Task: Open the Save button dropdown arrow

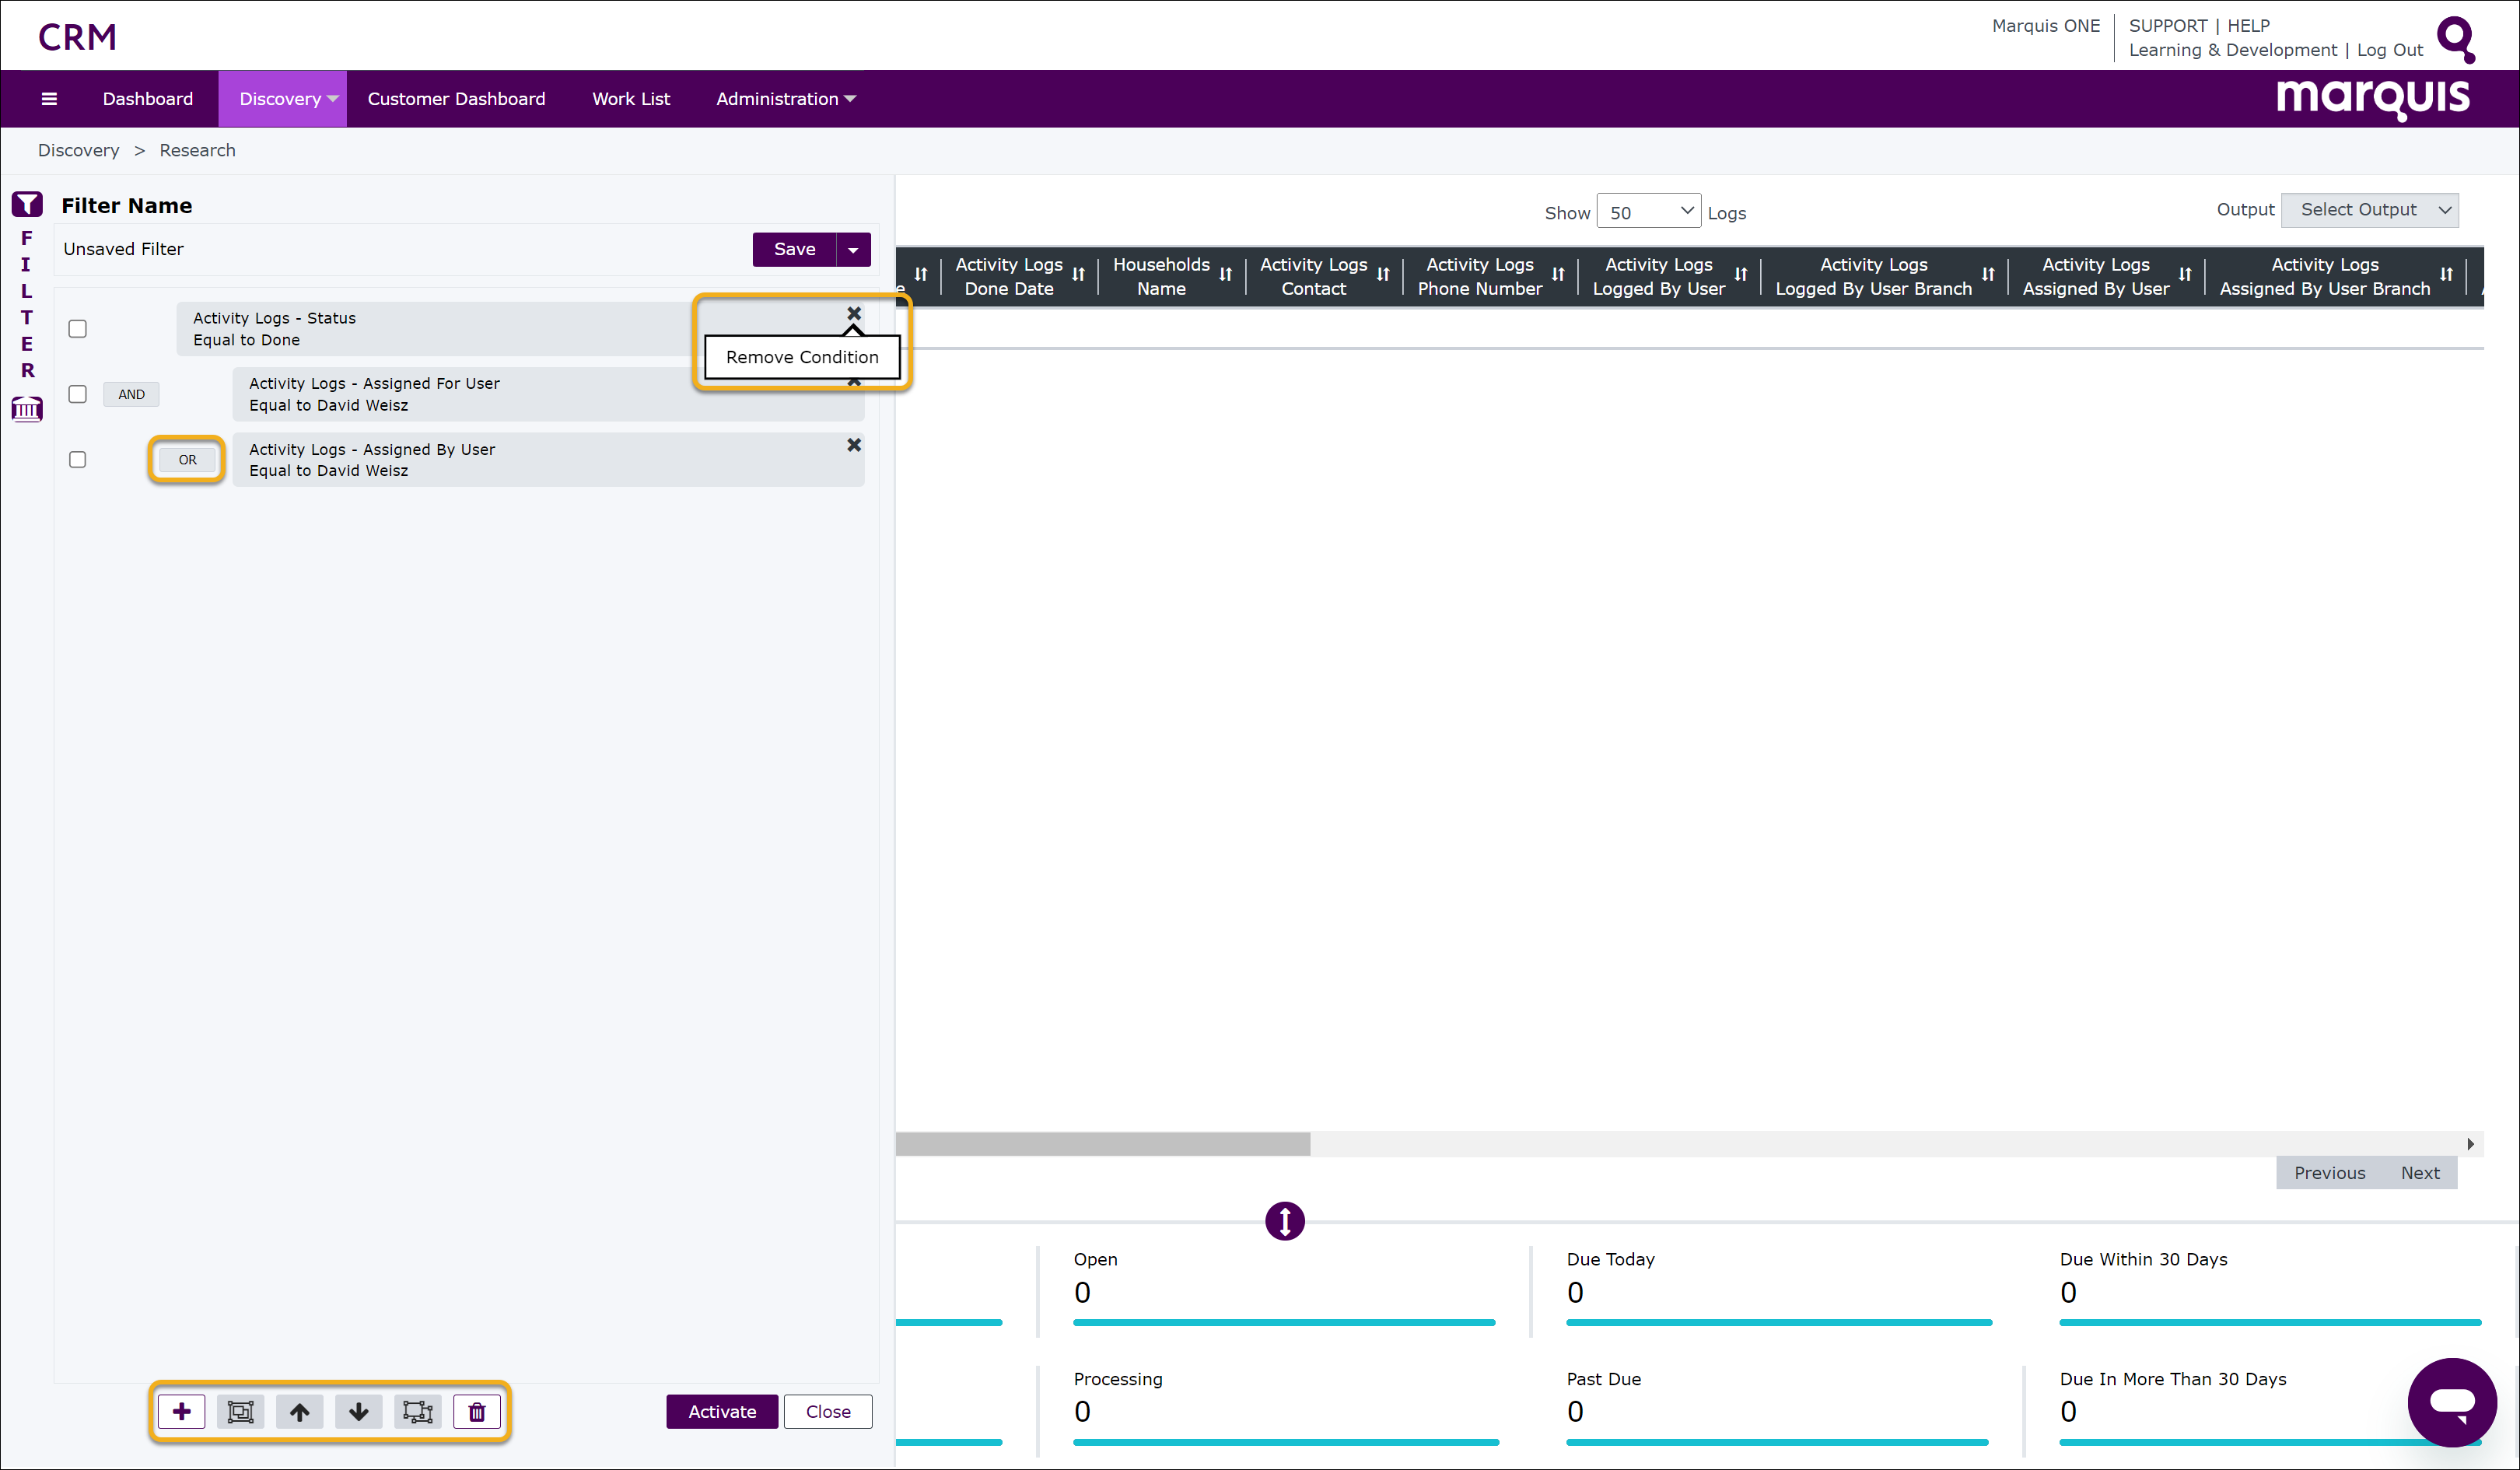Action: tap(853, 249)
